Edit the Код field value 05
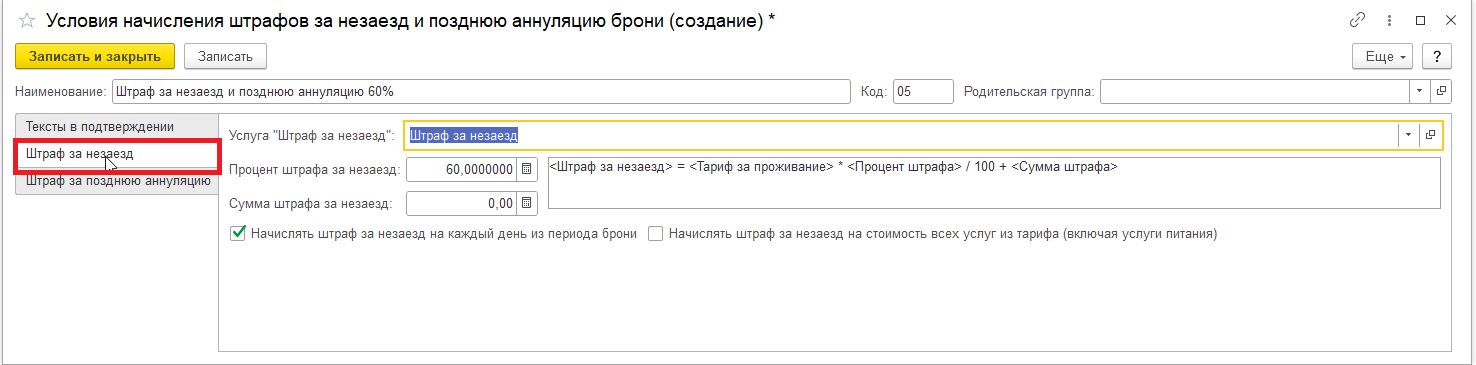Viewport: 1476px width, 365px height. pyautogui.click(x=923, y=92)
